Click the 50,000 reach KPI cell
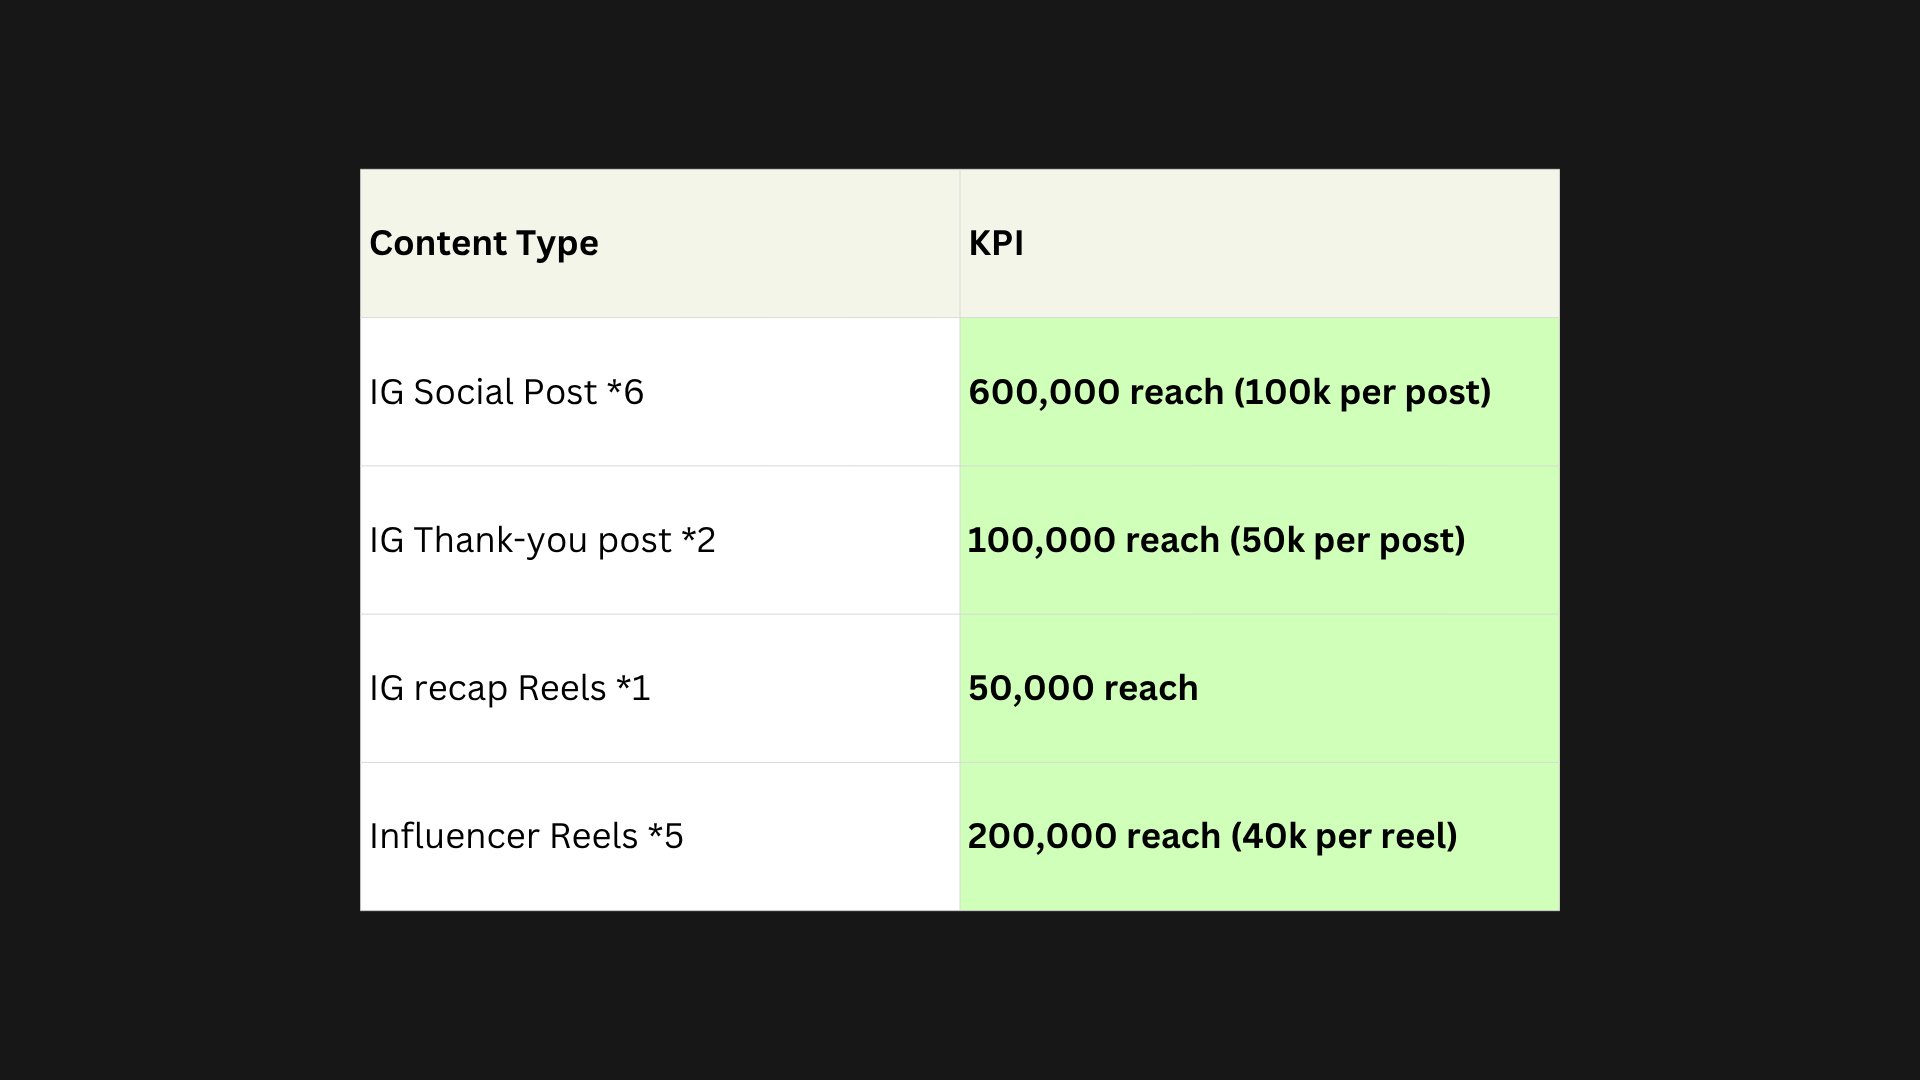Viewport: 1920px width, 1080px height. pyautogui.click(x=1260, y=688)
